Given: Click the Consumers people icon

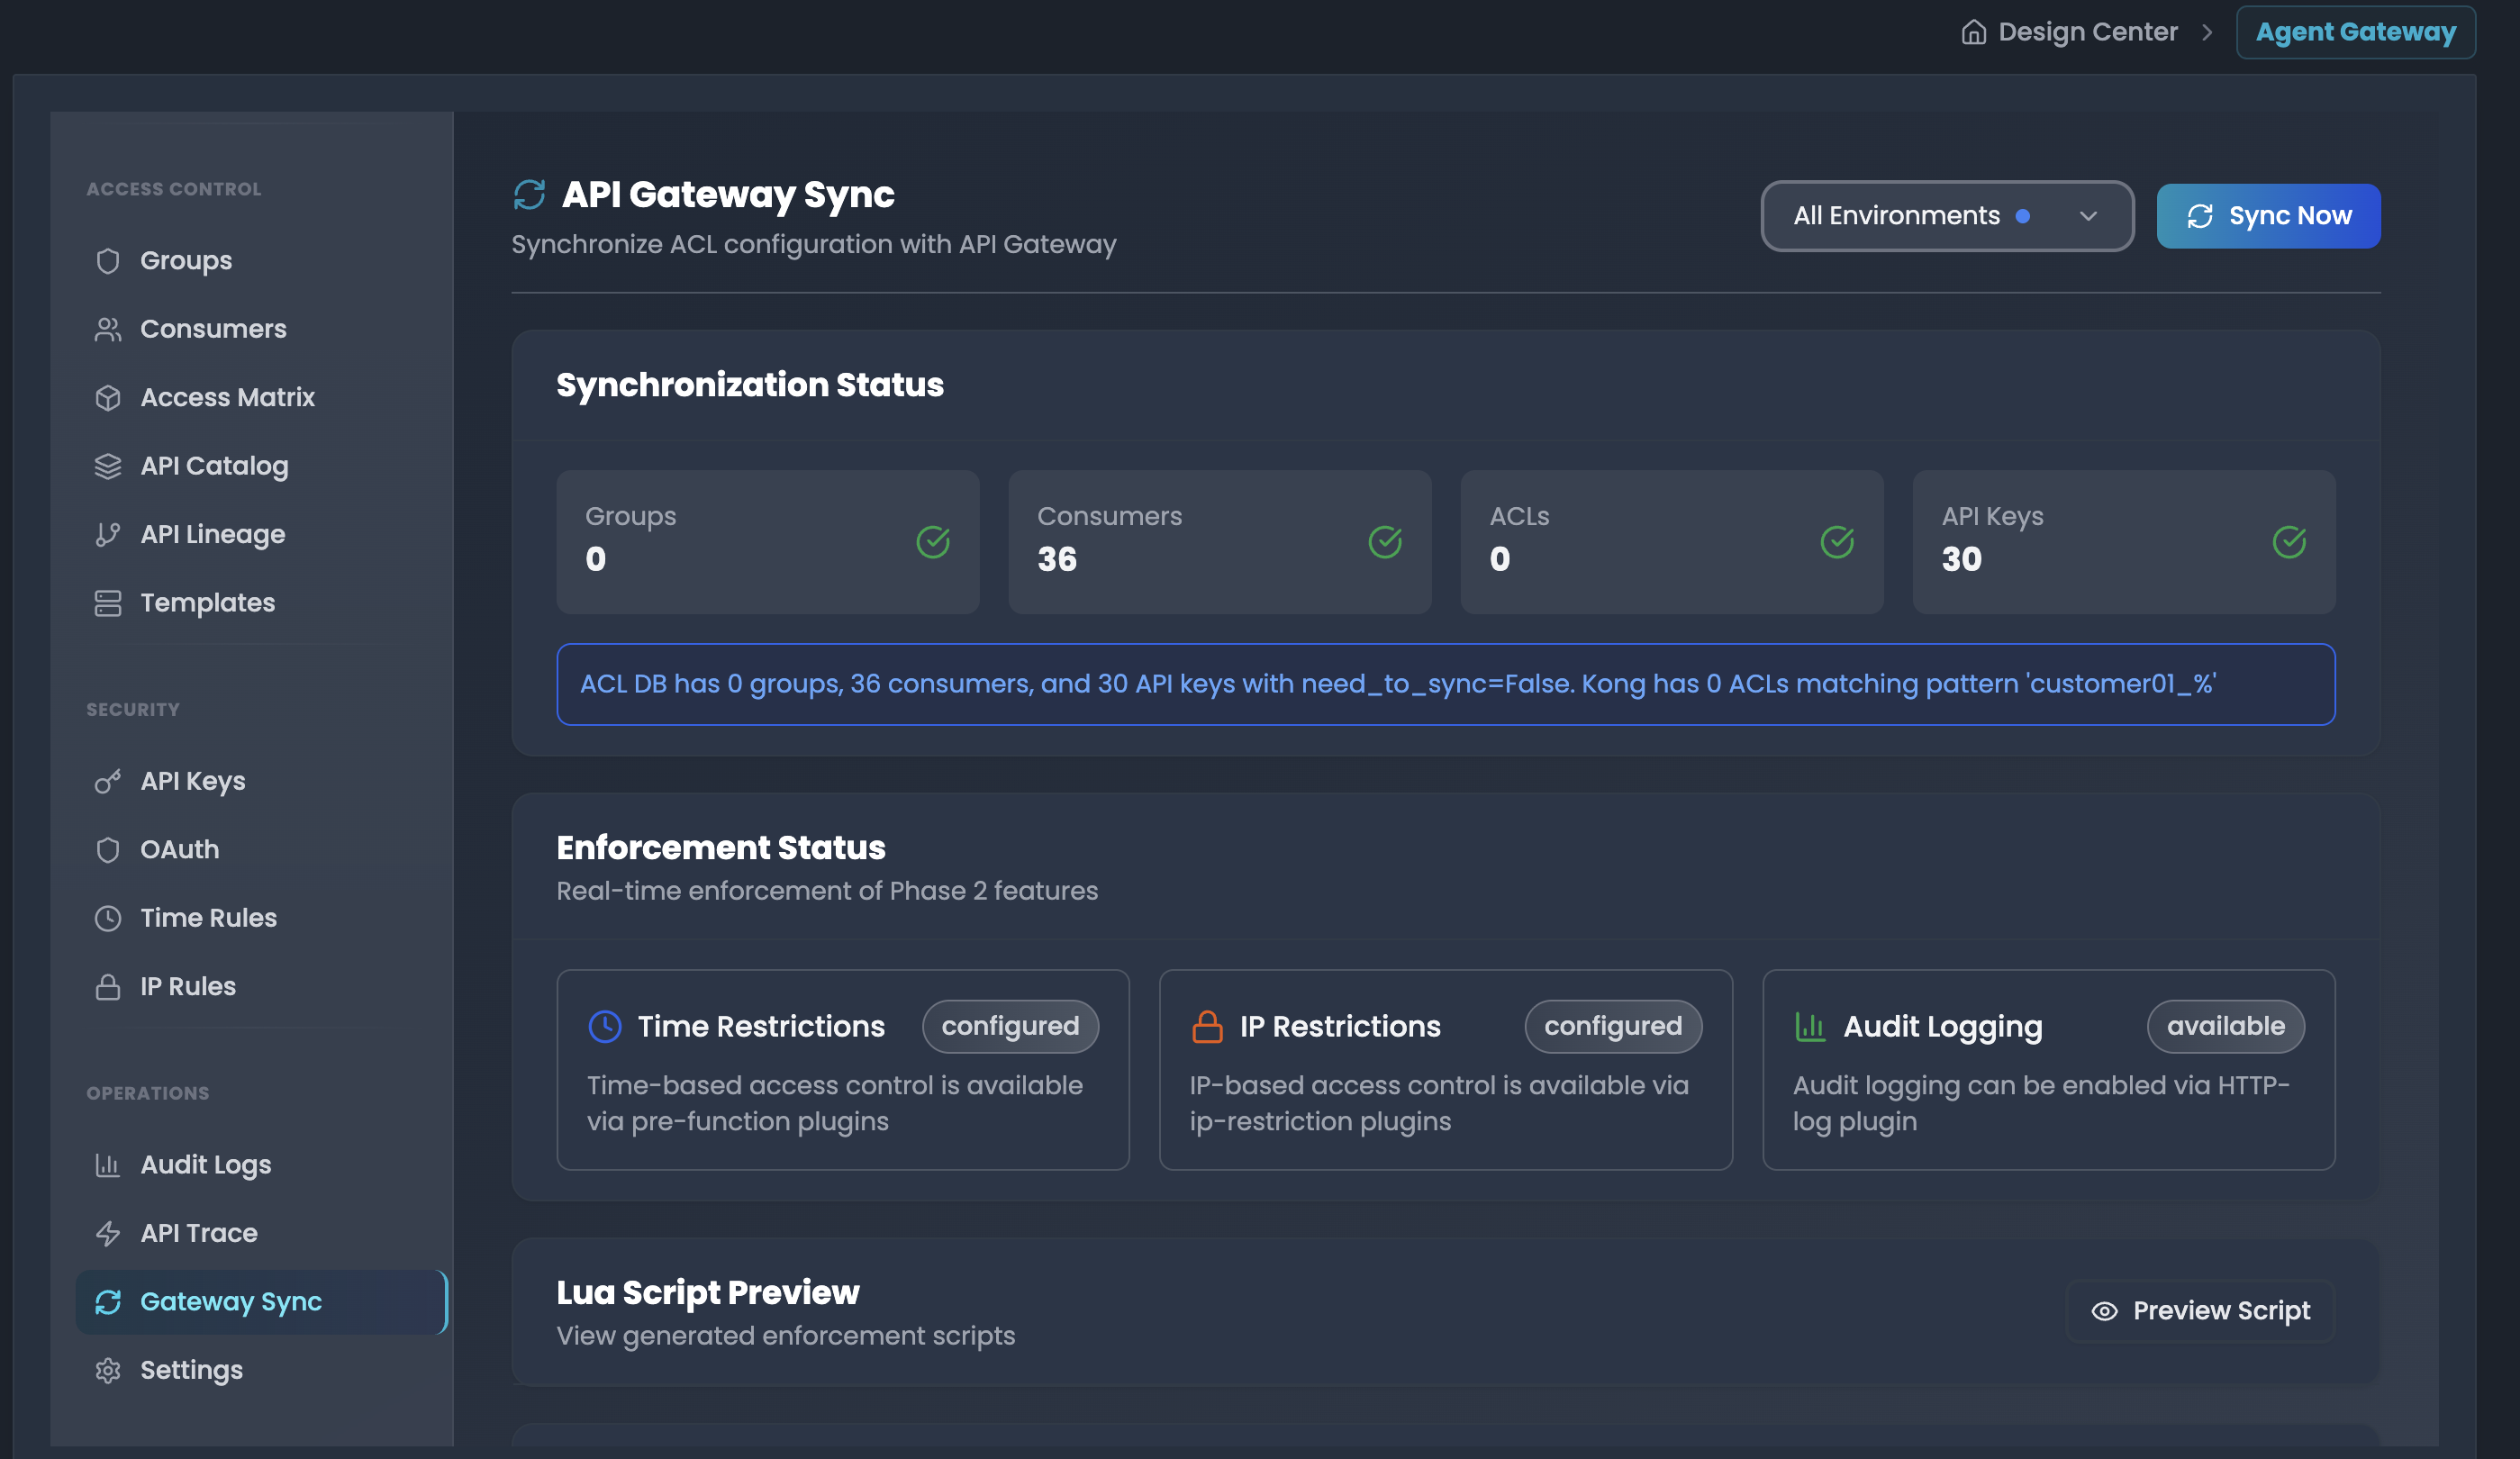Looking at the screenshot, I should (x=108, y=329).
